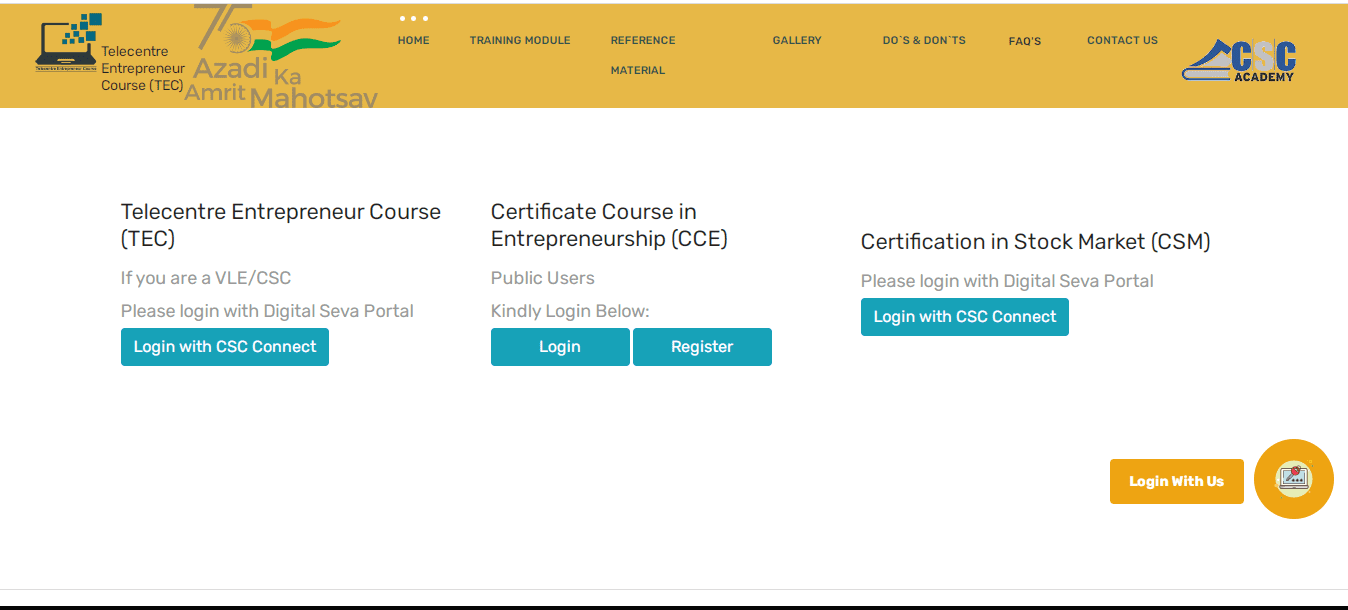The width and height of the screenshot is (1348, 610).
Task: Click 'Please login with Digital Seva Portal' under CSM
Action: tap(1007, 281)
